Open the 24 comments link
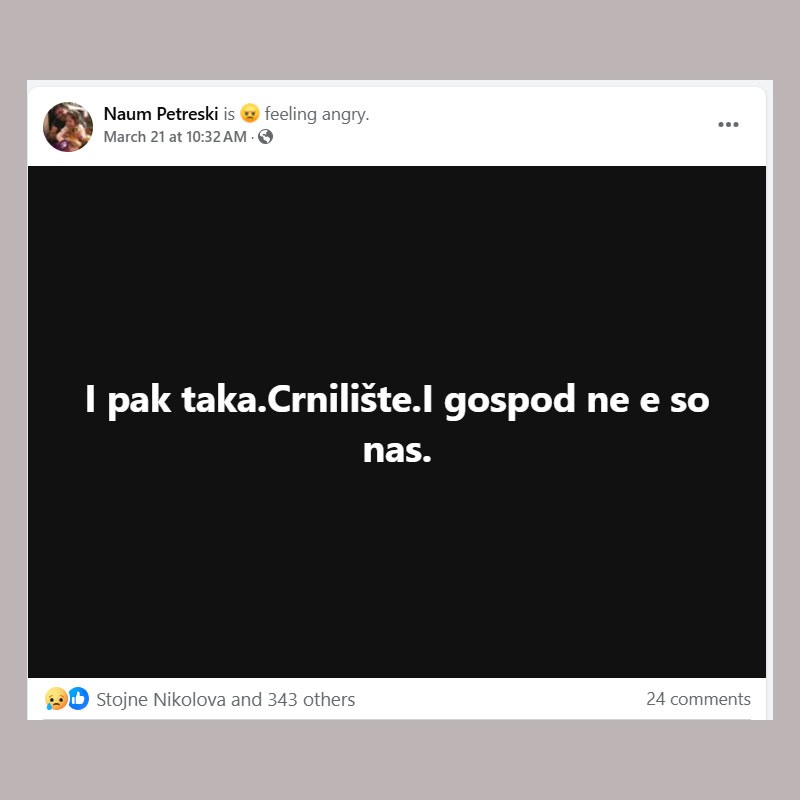Viewport: 800px width, 800px height. [698, 699]
